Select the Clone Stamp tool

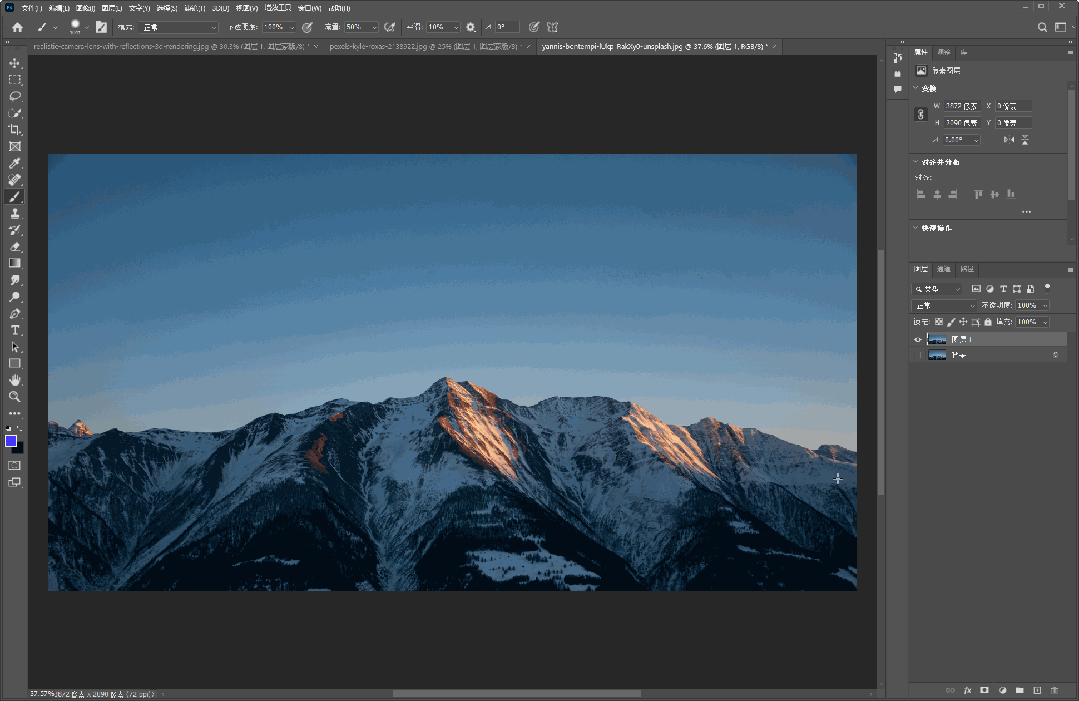pyautogui.click(x=15, y=214)
